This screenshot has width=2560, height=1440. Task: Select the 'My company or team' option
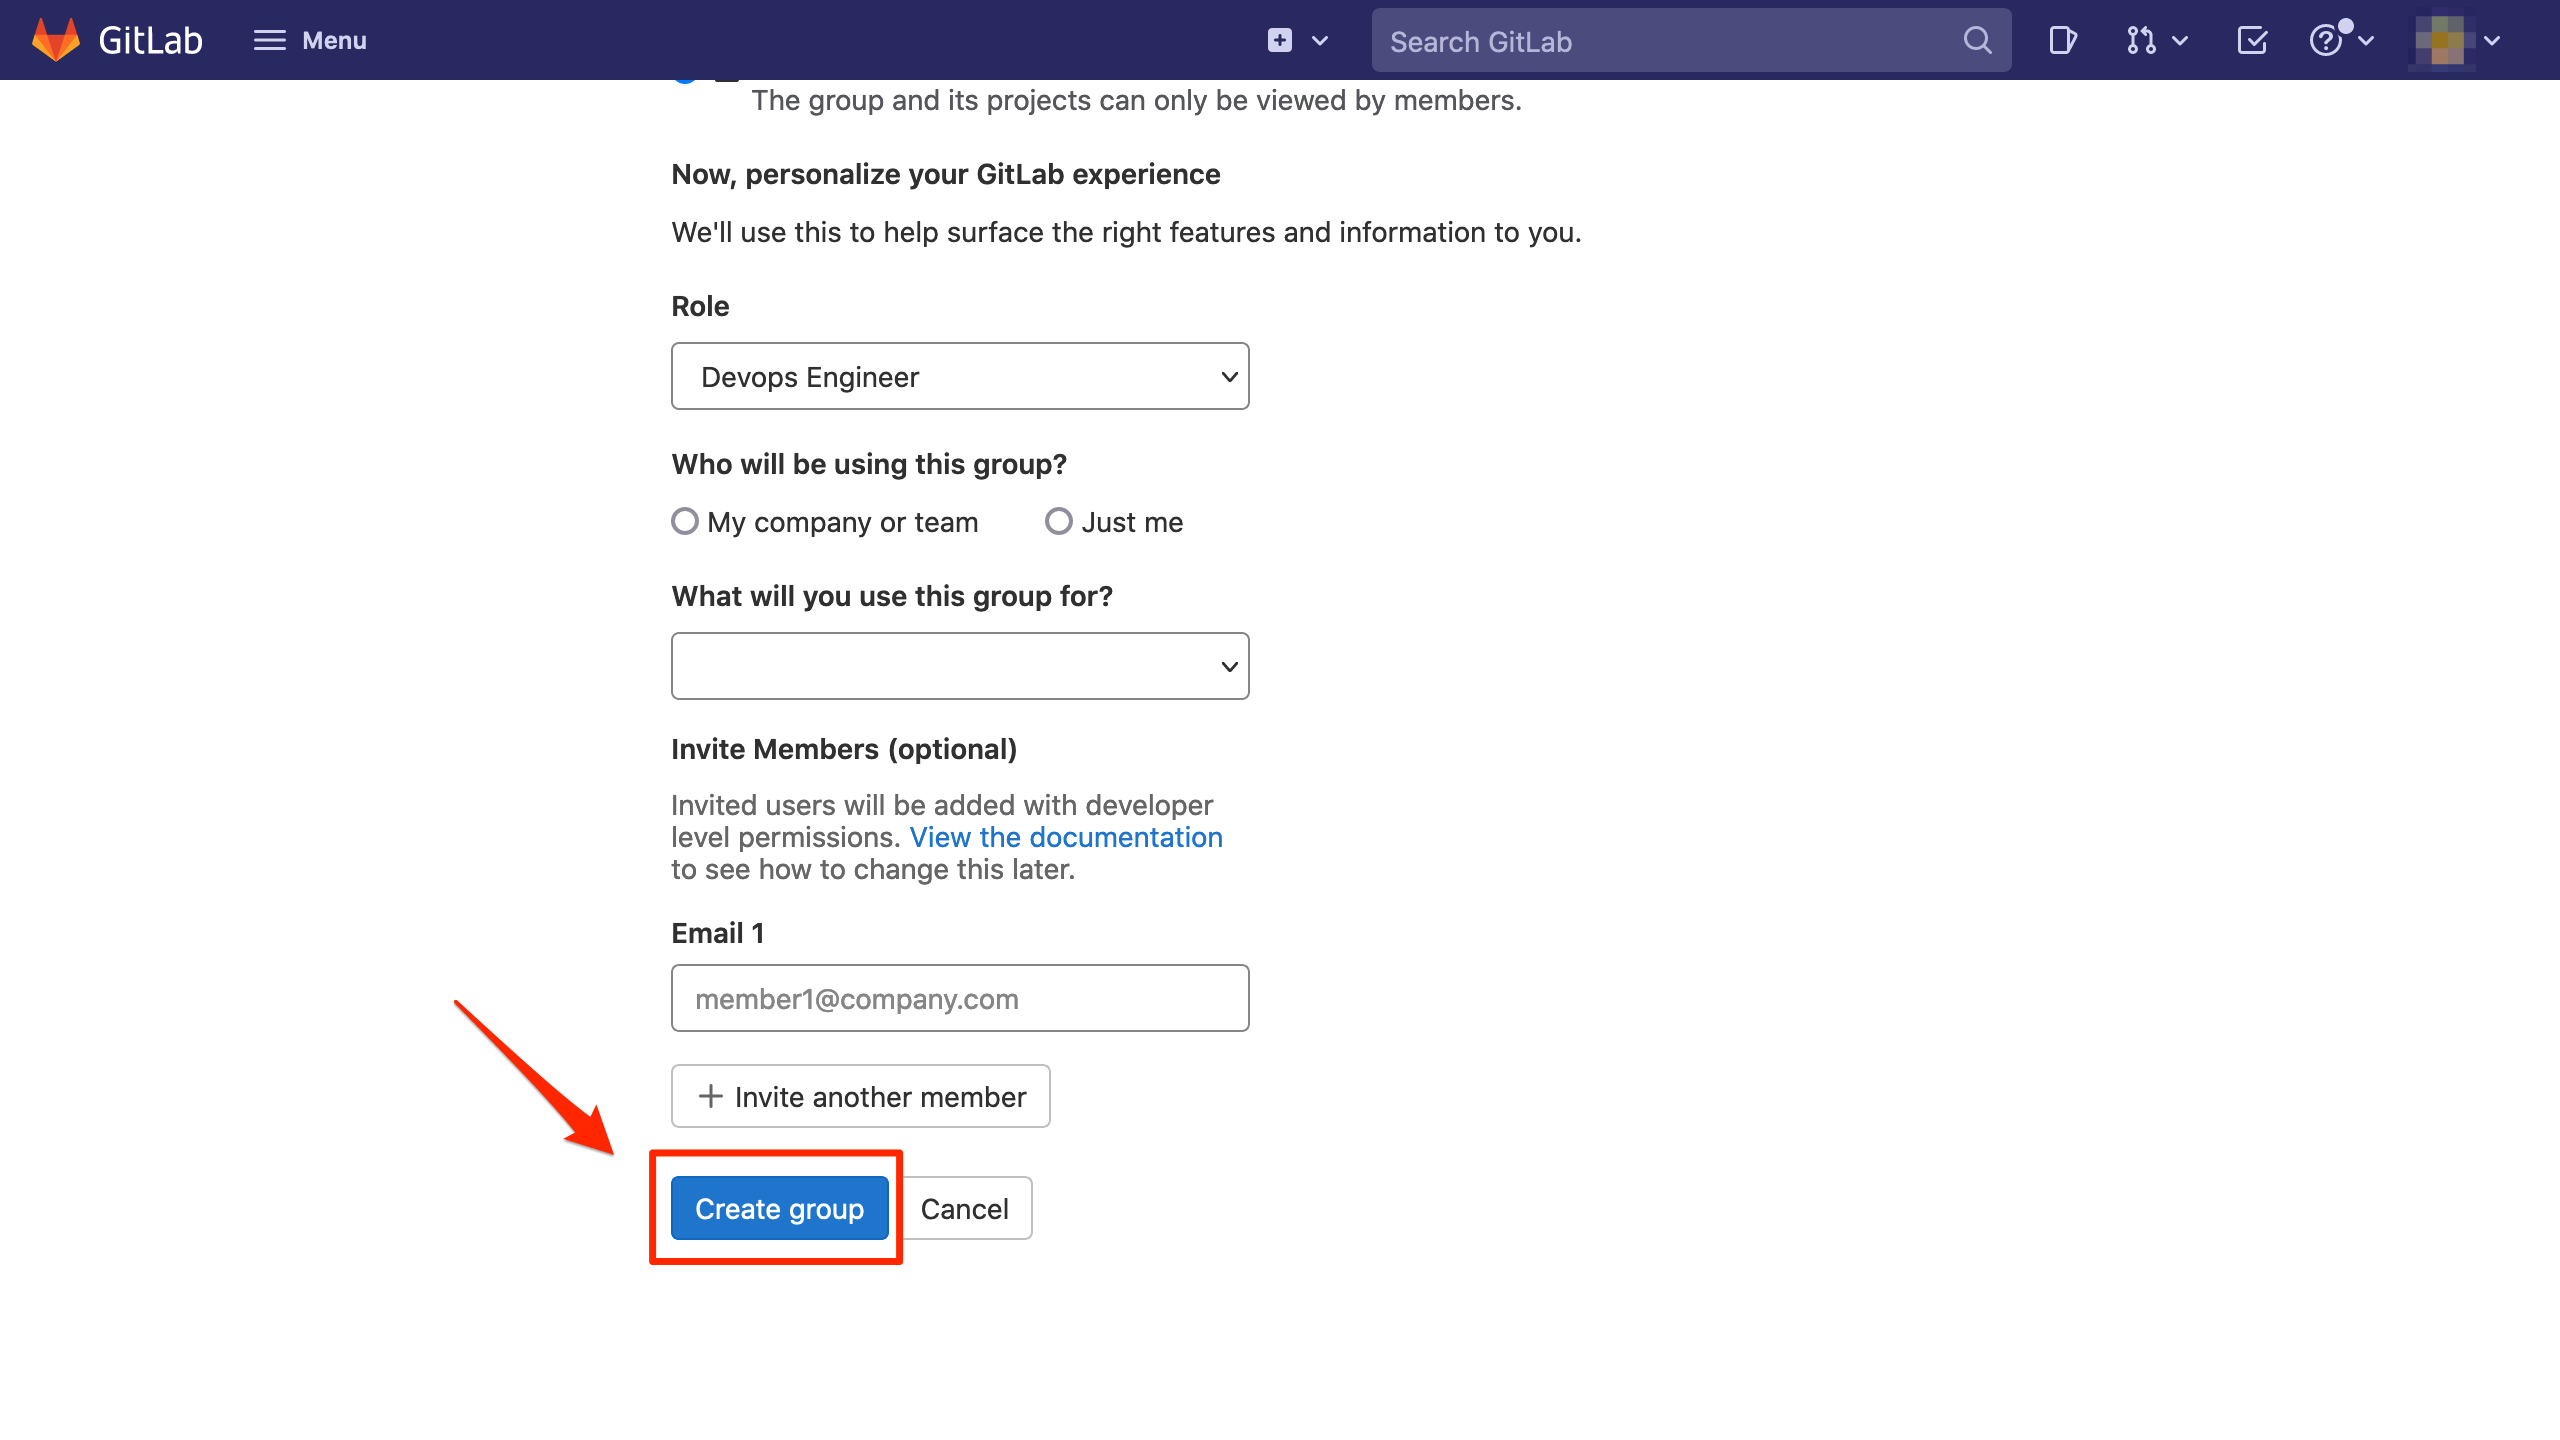point(685,521)
